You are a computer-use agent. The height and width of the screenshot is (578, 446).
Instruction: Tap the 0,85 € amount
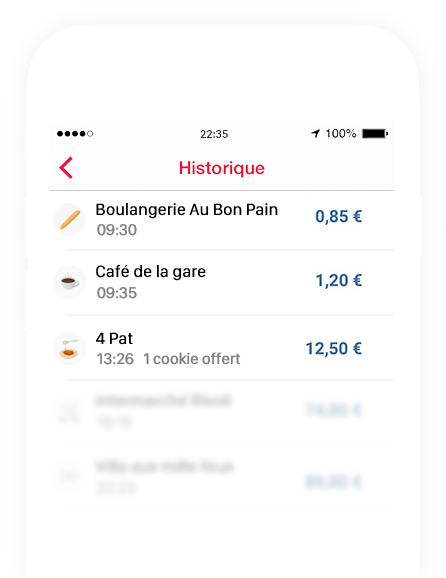pos(339,216)
